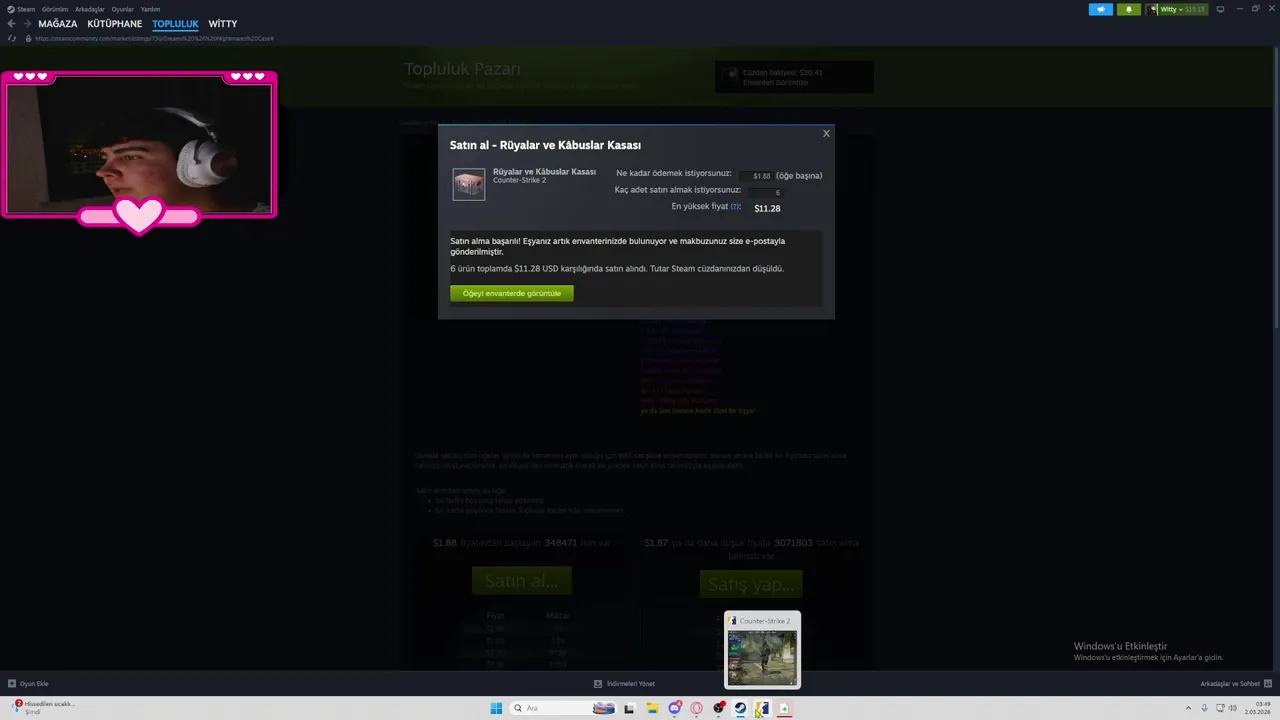Click the Topluluk Pazarı page heading

[x=462, y=69]
